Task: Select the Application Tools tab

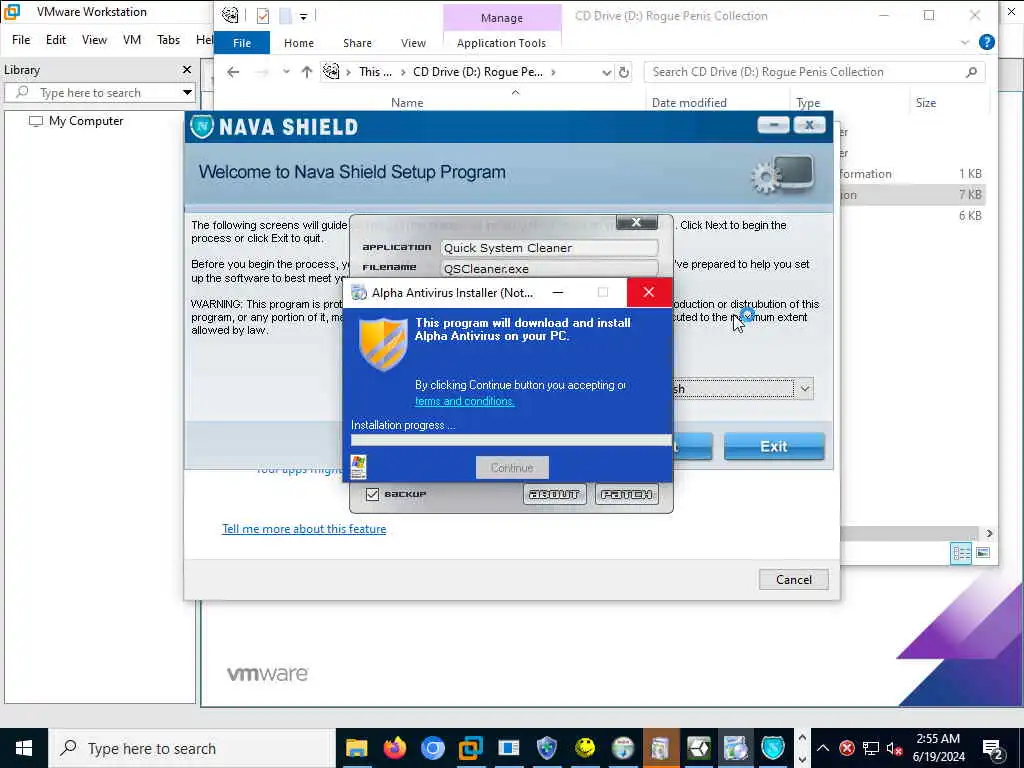Action: point(501,42)
